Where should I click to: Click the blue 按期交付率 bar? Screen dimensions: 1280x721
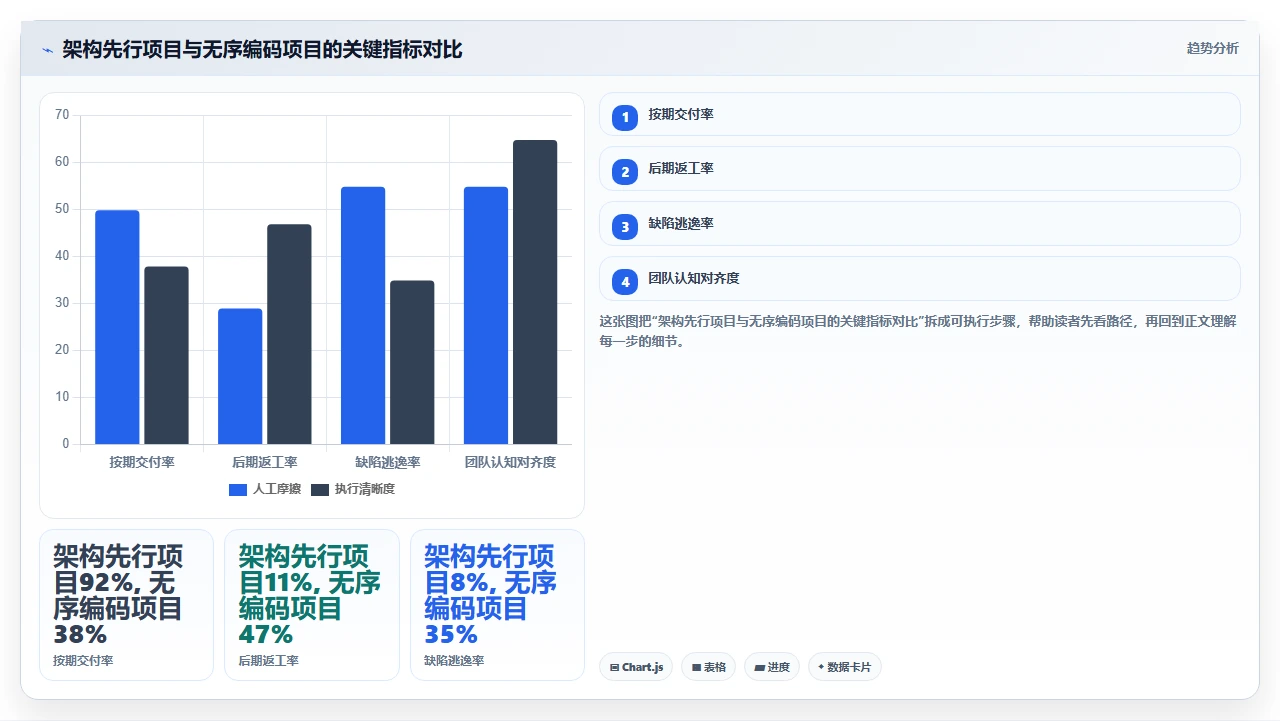click(117, 327)
